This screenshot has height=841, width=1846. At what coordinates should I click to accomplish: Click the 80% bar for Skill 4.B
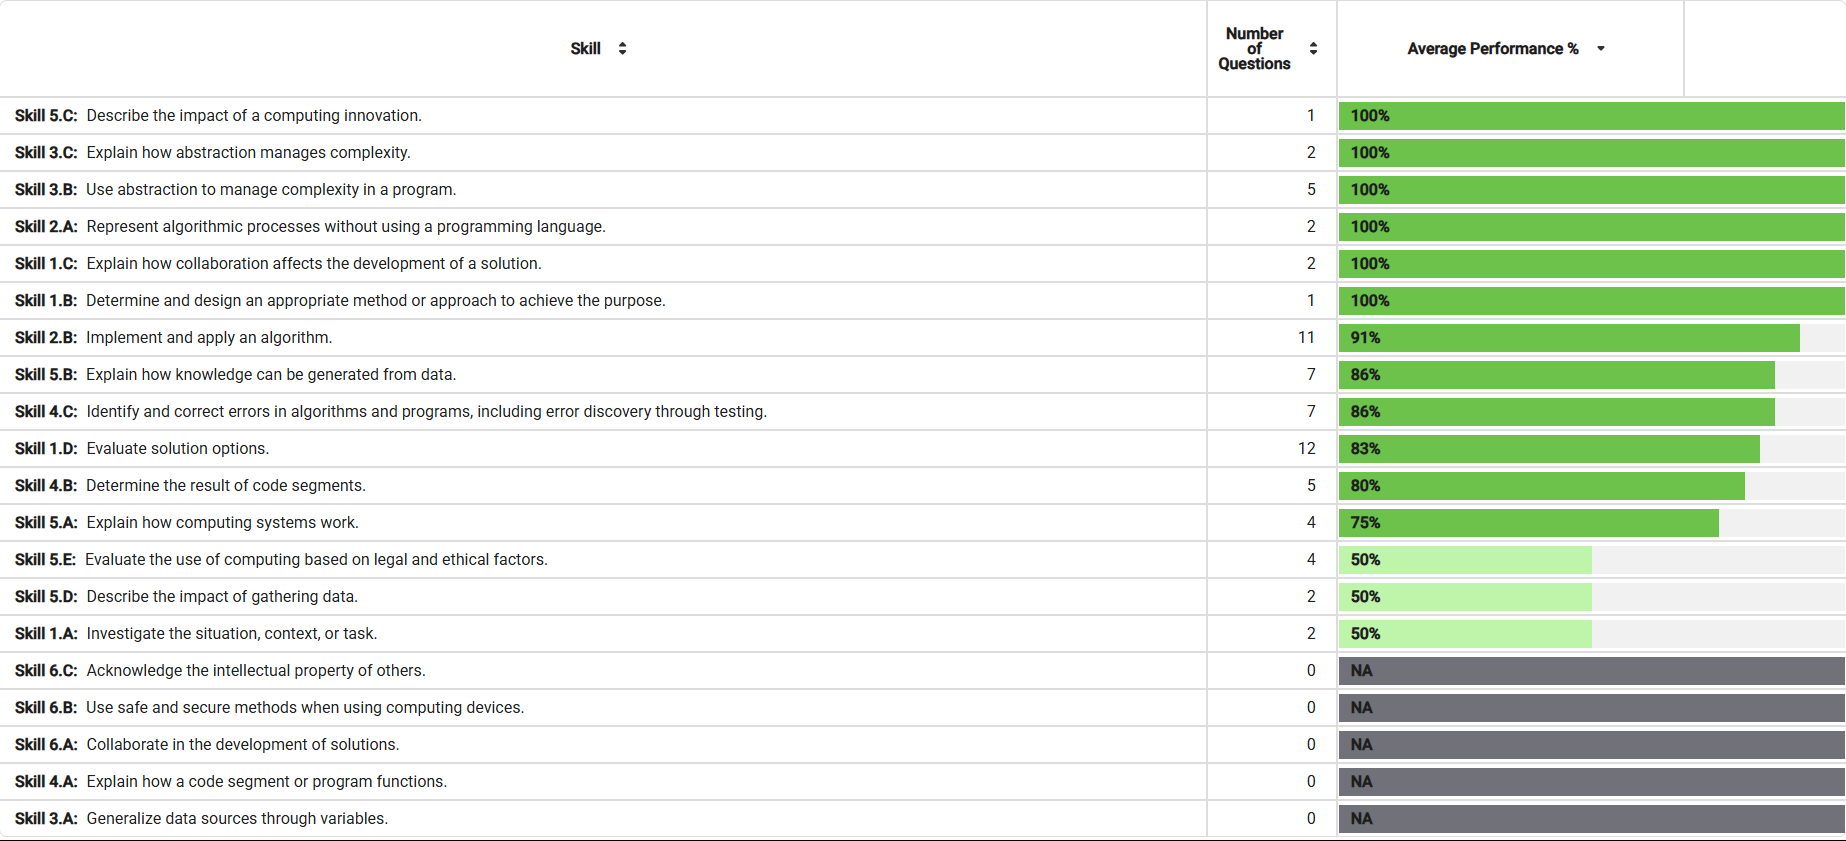pyautogui.click(x=1541, y=486)
